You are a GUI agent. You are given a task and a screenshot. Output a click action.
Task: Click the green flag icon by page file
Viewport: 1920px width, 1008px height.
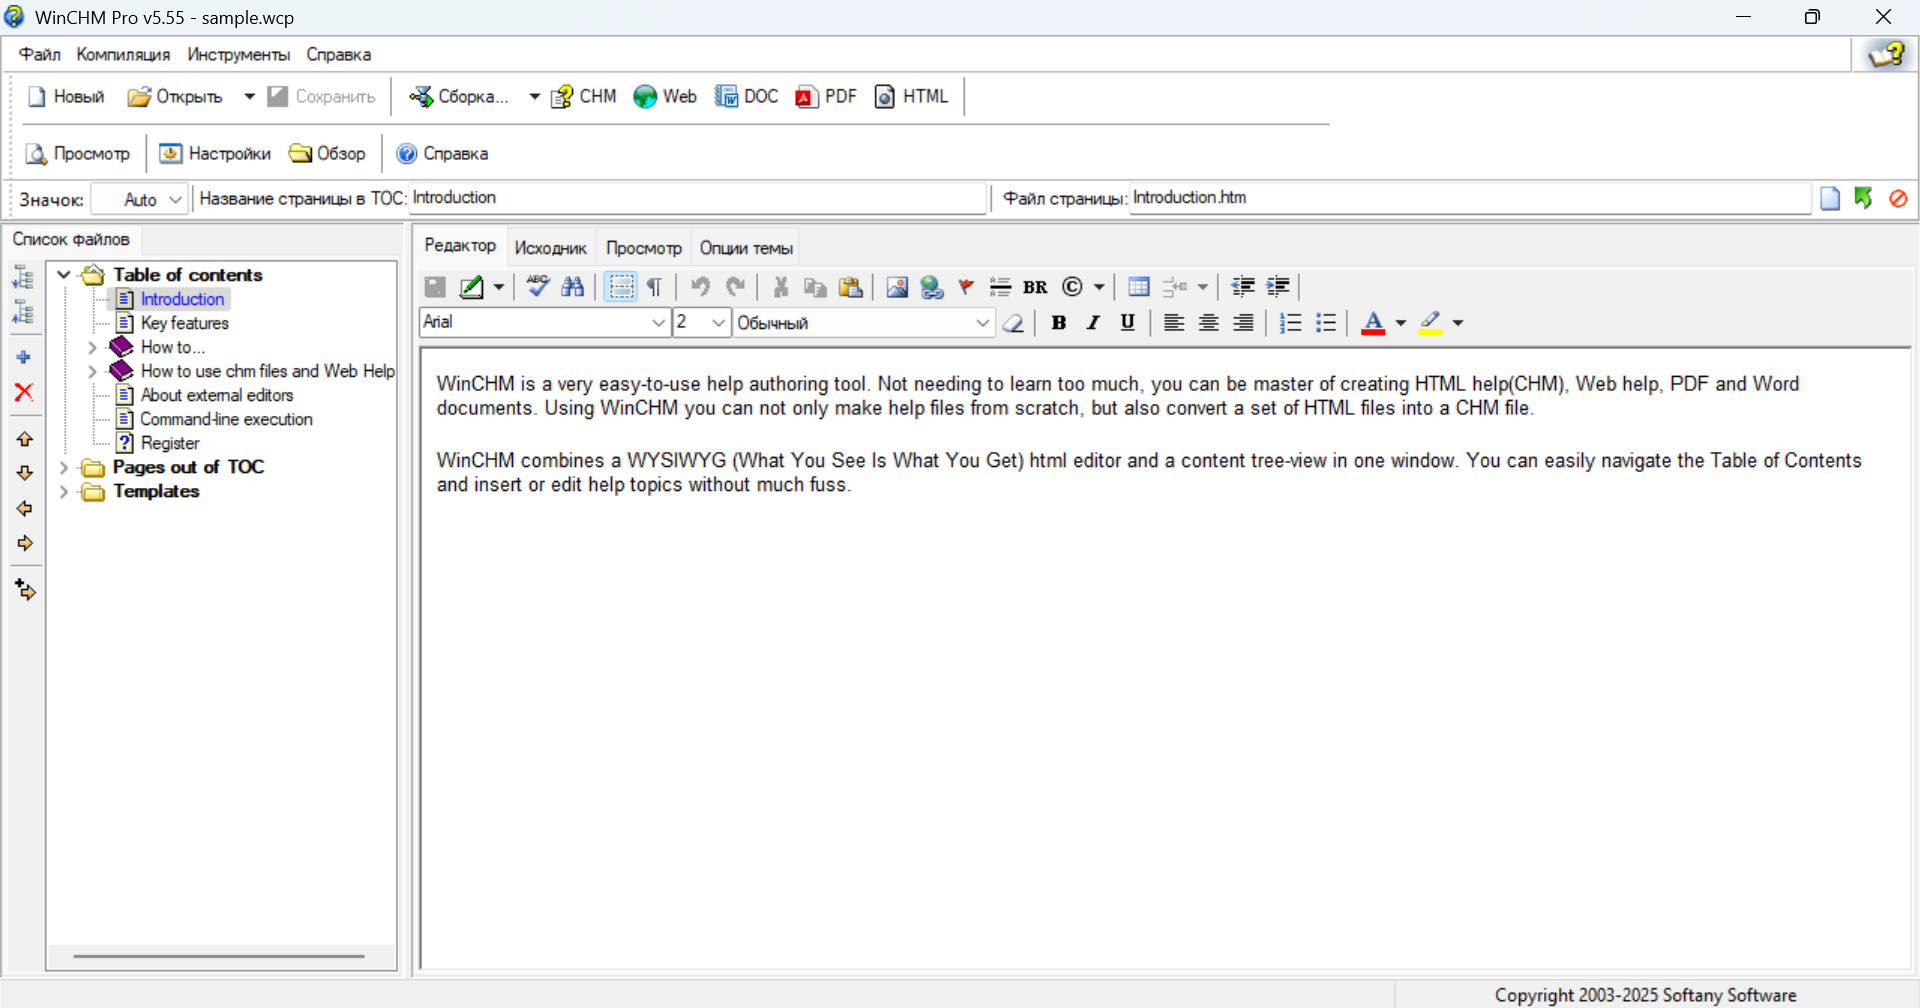1864,198
